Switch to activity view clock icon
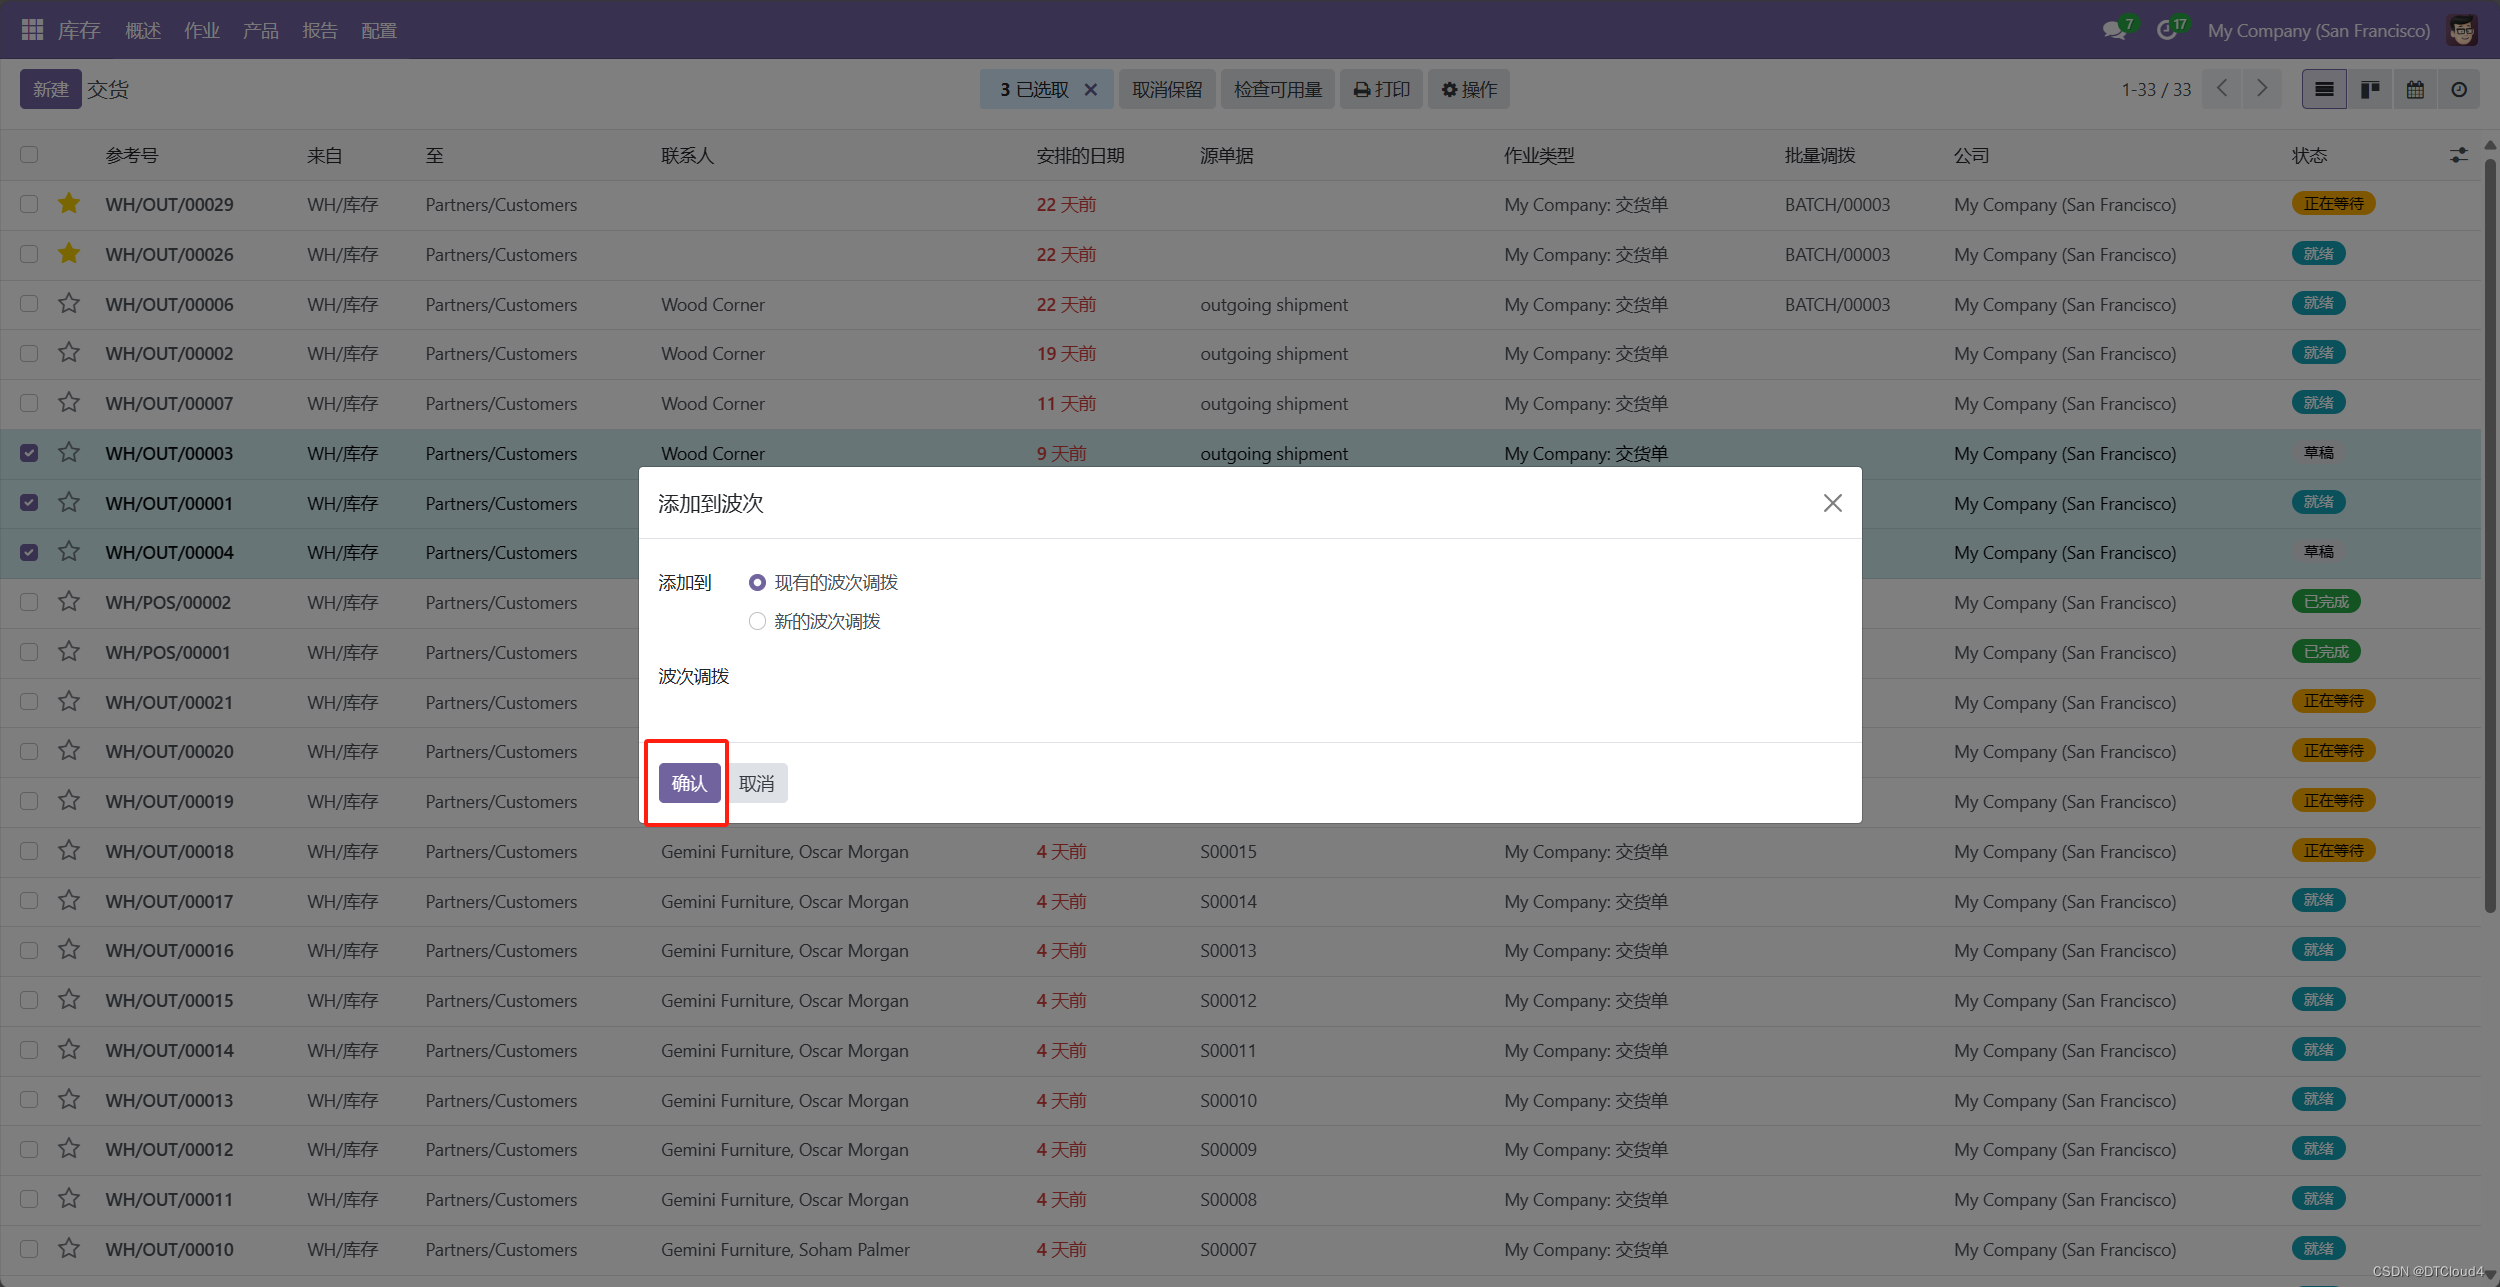 [x=2459, y=90]
